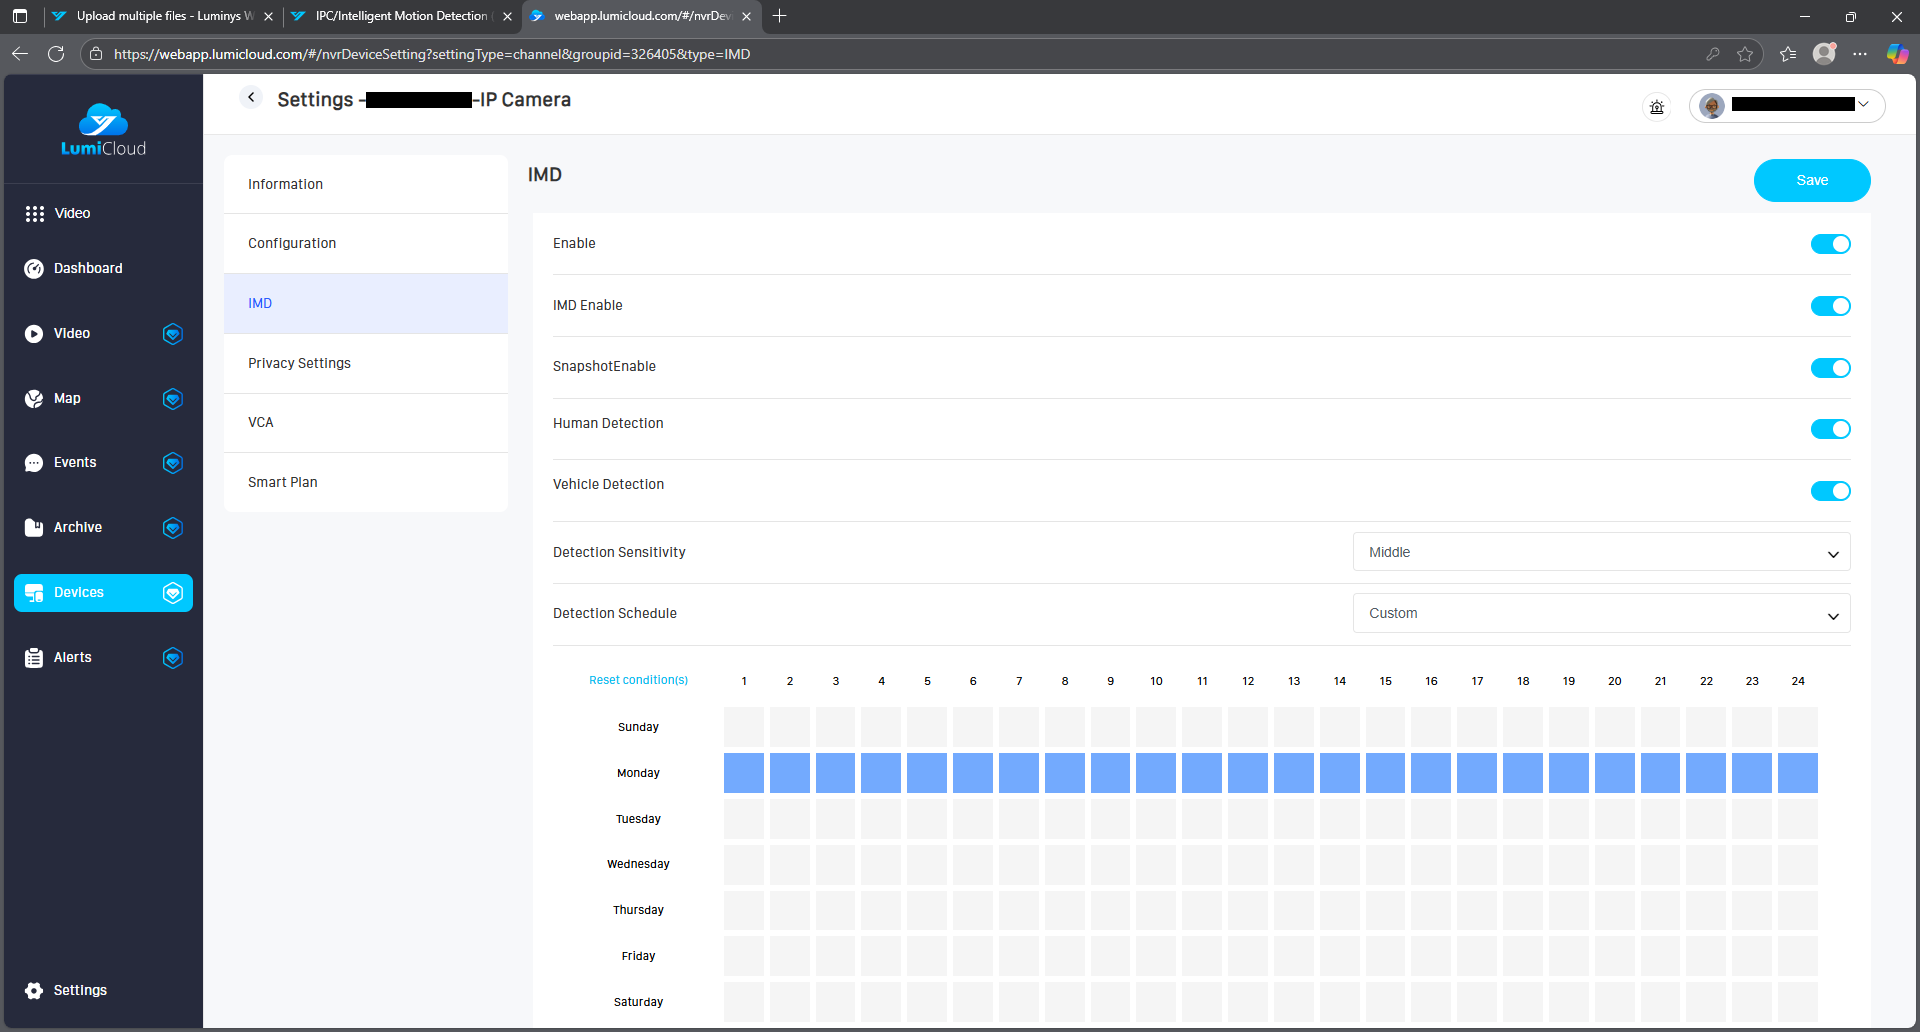The width and height of the screenshot is (1920, 1032).
Task: Turn off the Vehicle Detection switch
Action: pyautogui.click(x=1830, y=491)
